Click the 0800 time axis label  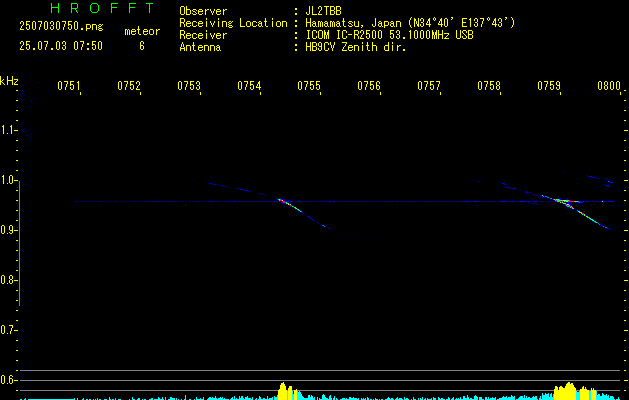pyautogui.click(x=609, y=86)
